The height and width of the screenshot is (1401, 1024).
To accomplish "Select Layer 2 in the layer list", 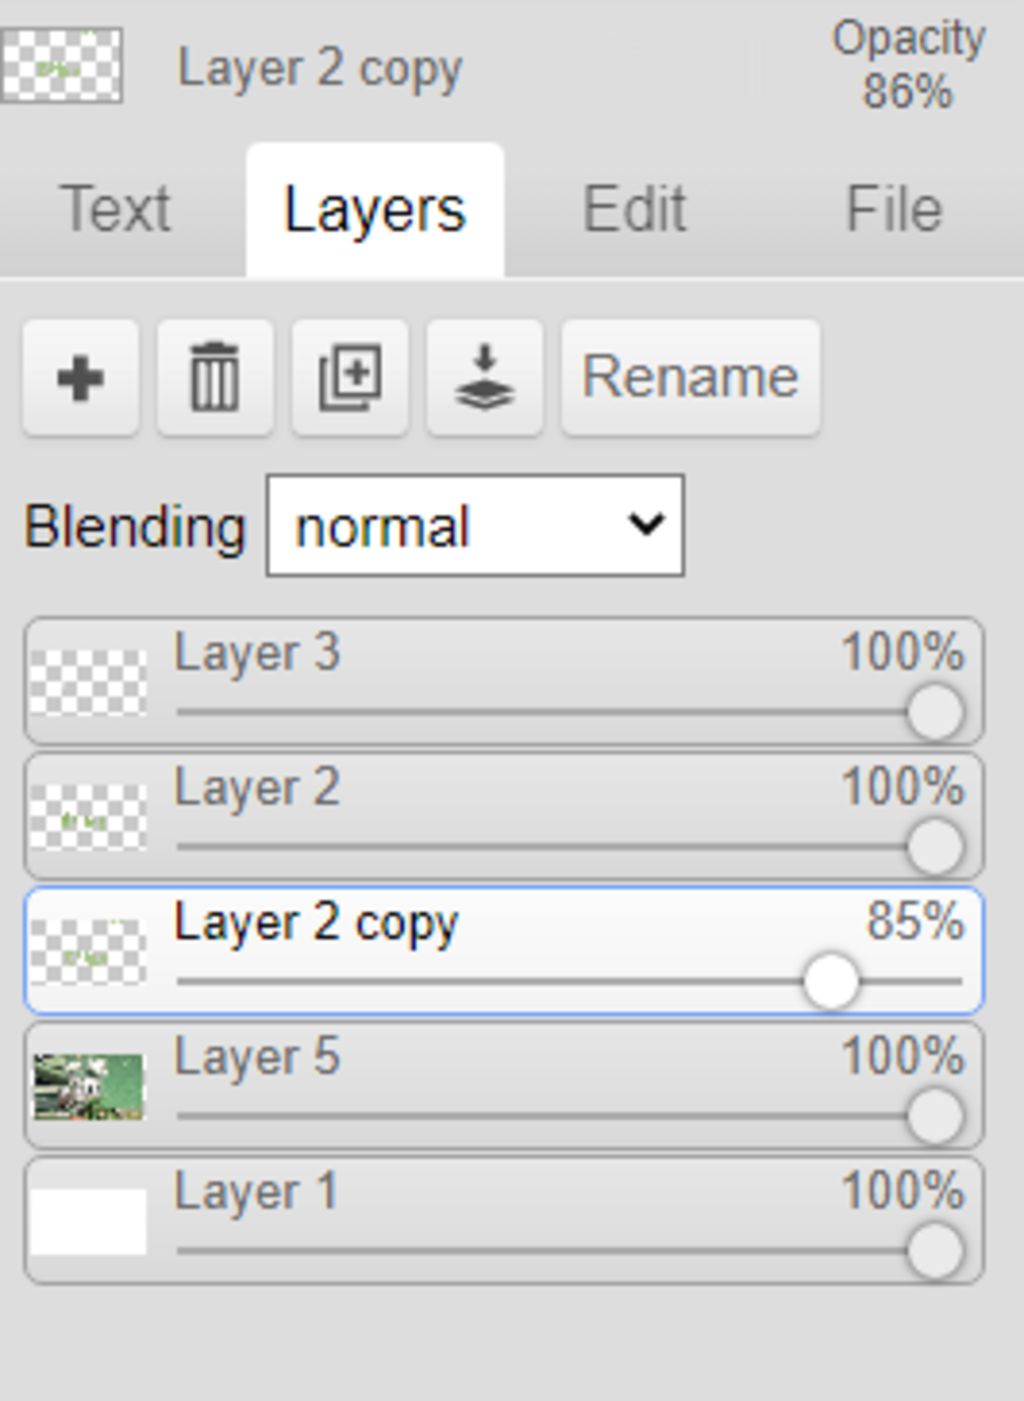I will click(x=257, y=788).
